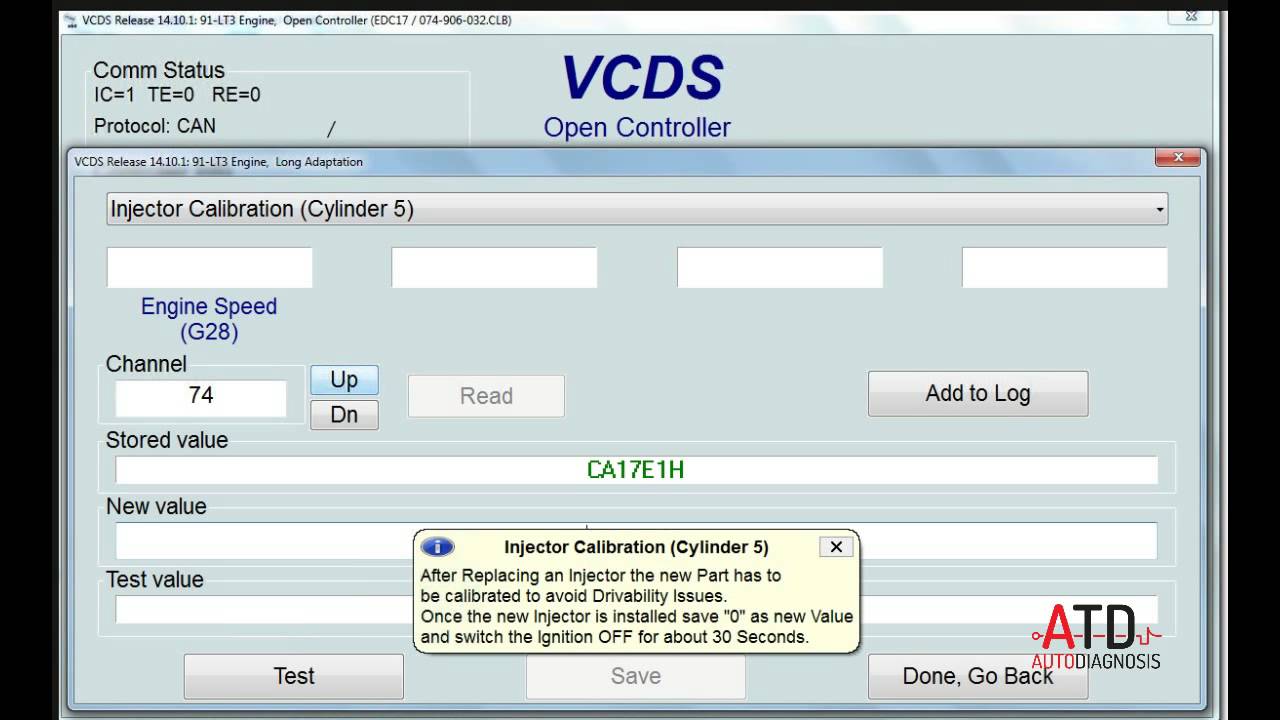This screenshot has height=720, width=1280.
Task: Click the Channel number field showing 74
Action: coord(201,396)
